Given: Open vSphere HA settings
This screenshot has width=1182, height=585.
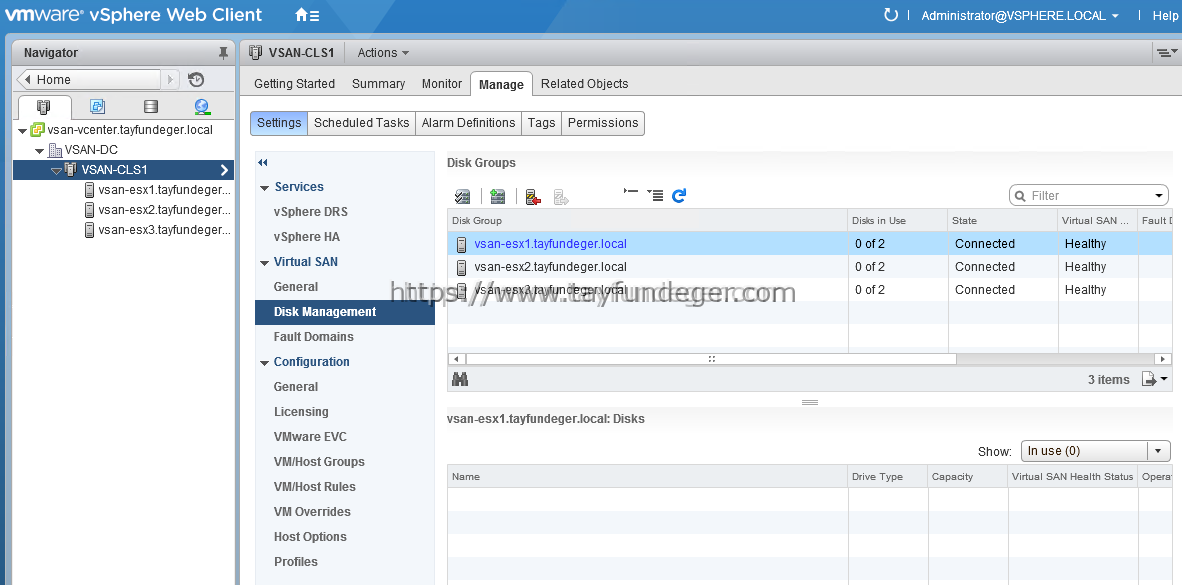Looking at the screenshot, I should point(307,237).
